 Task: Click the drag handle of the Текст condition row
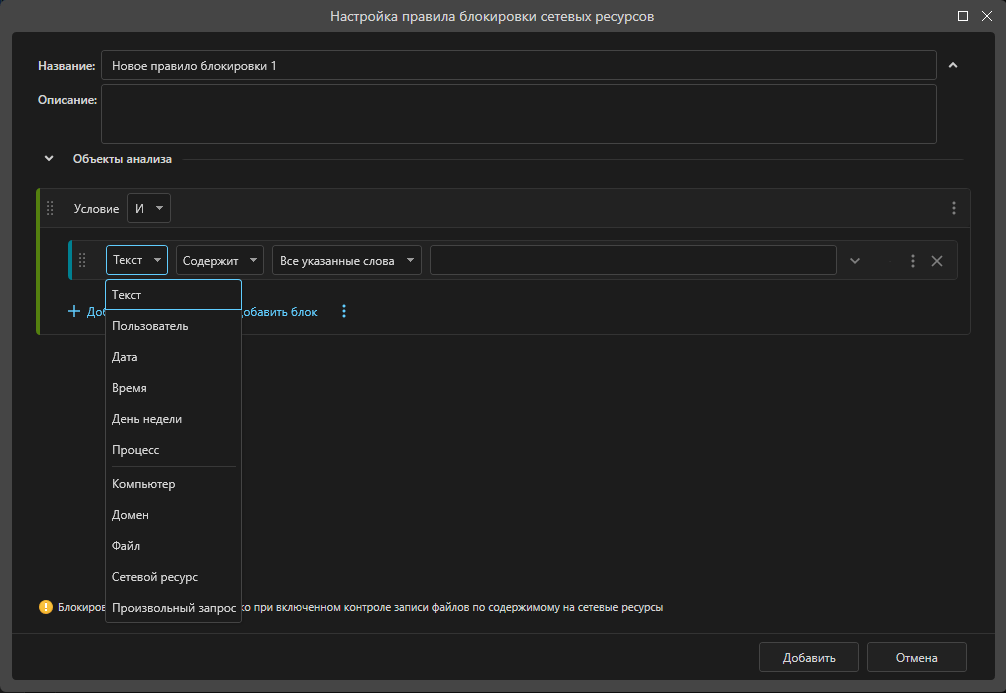(x=83, y=260)
